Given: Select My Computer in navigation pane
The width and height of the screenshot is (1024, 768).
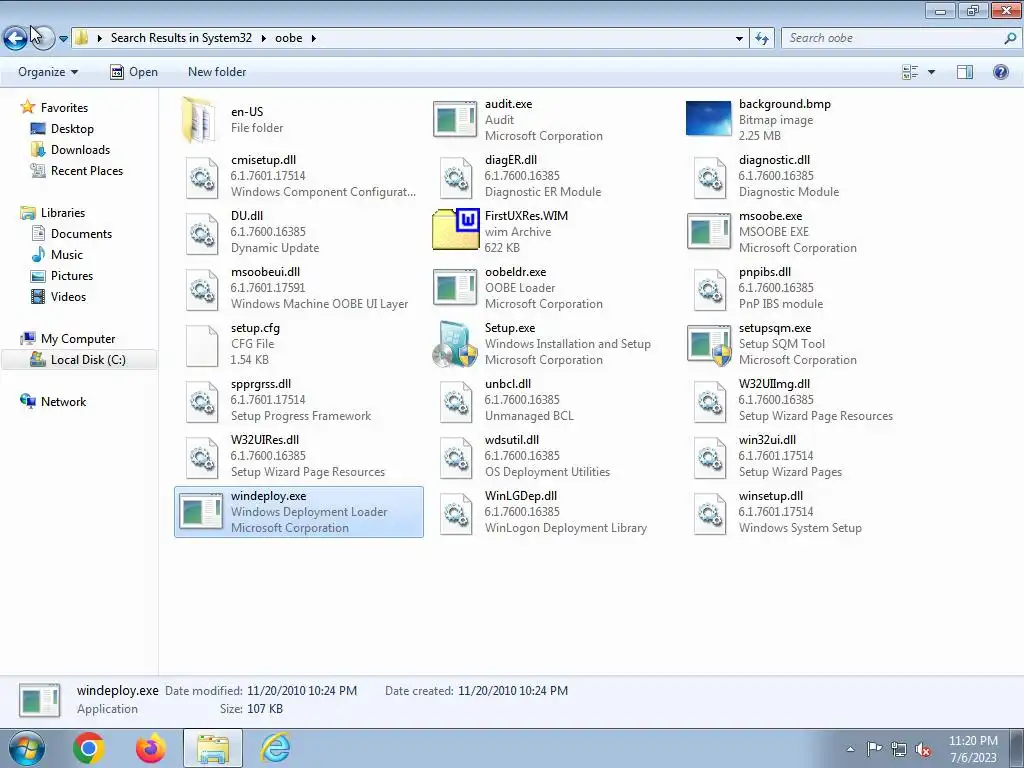Looking at the screenshot, I should click(x=78, y=339).
